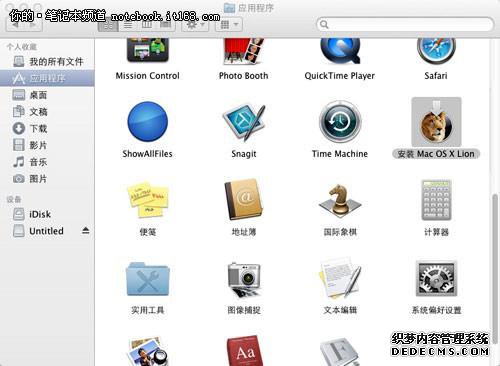Image resolution: width=500 pixels, height=366 pixels.
Task: Open the 文本编辑 TextEdit app
Action: pyautogui.click(x=340, y=279)
